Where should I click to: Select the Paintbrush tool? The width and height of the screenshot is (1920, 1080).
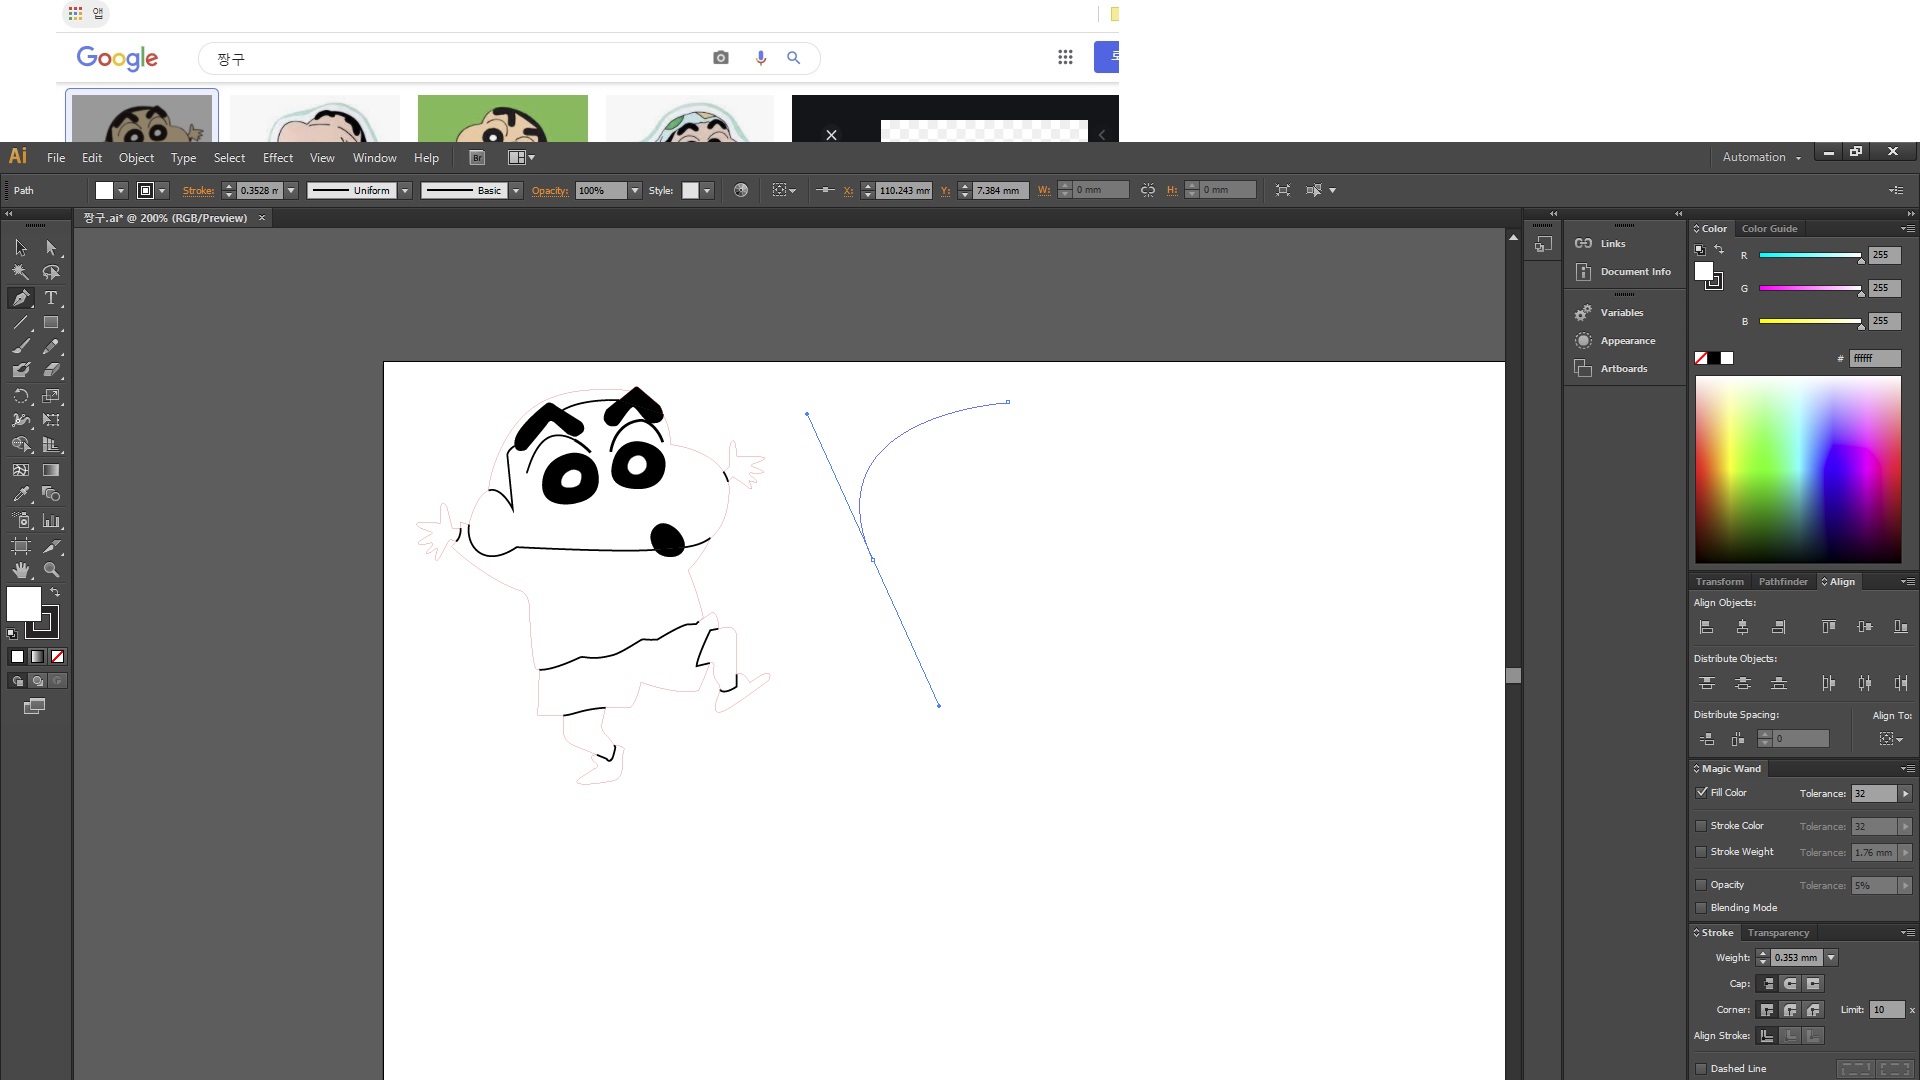(21, 346)
